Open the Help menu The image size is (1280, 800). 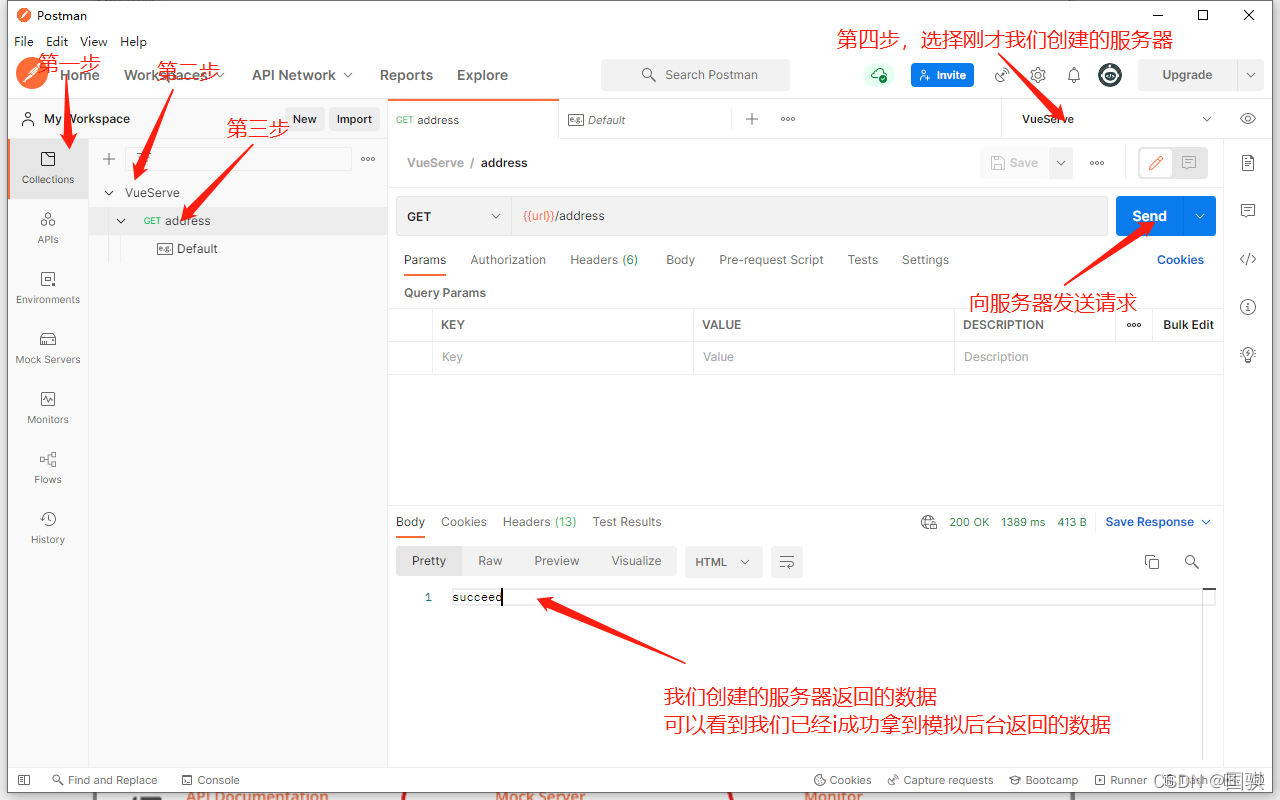(x=133, y=42)
